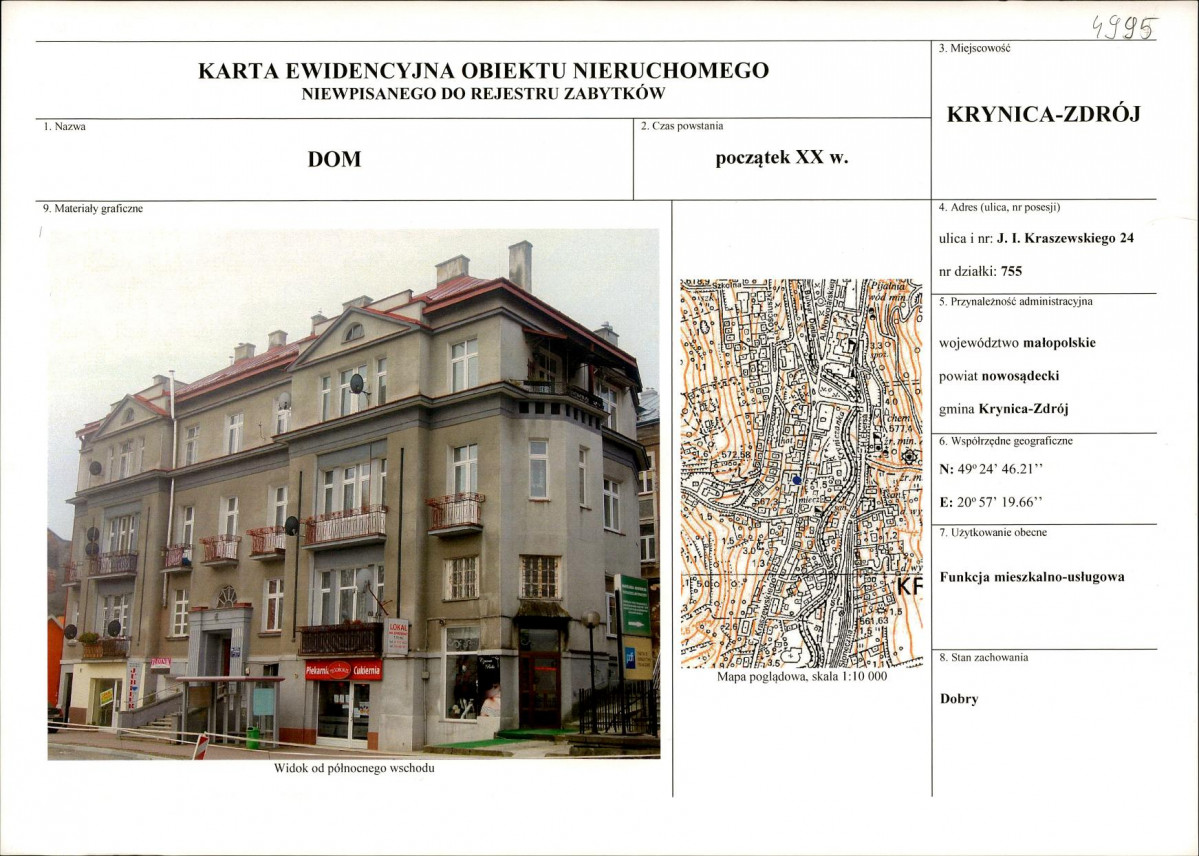Click the '9. Materiały graficzne' label

(93, 208)
